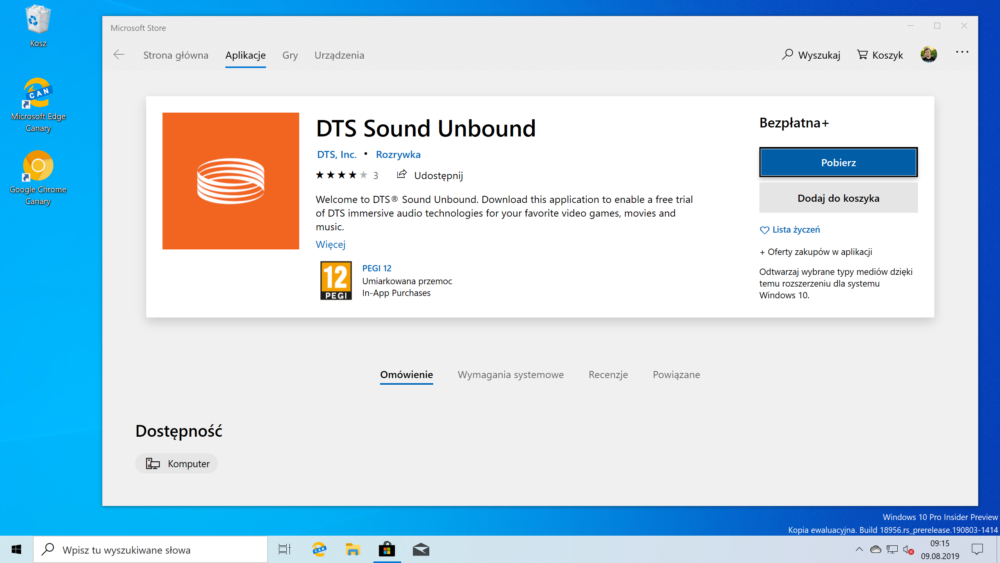Open the DTS, Inc. publisher link
1000x563 pixels.
click(337, 154)
